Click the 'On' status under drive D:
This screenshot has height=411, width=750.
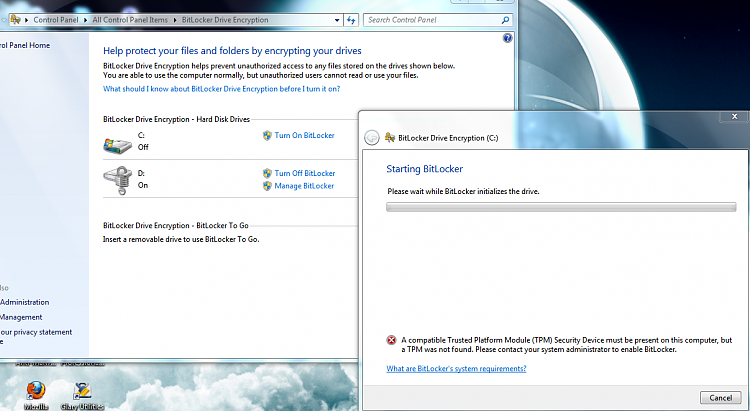coord(143,185)
